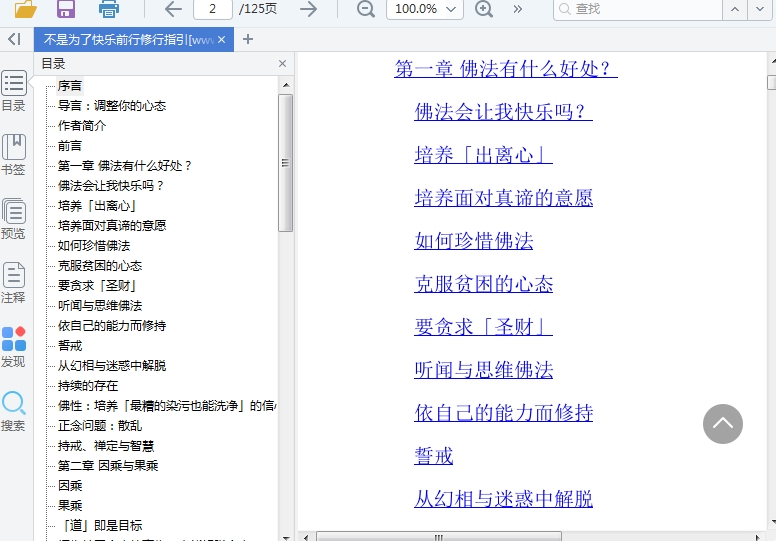Screen dimensions: 776x541
Task: Select 培养「出离心」 in the outline
Action: (97, 206)
